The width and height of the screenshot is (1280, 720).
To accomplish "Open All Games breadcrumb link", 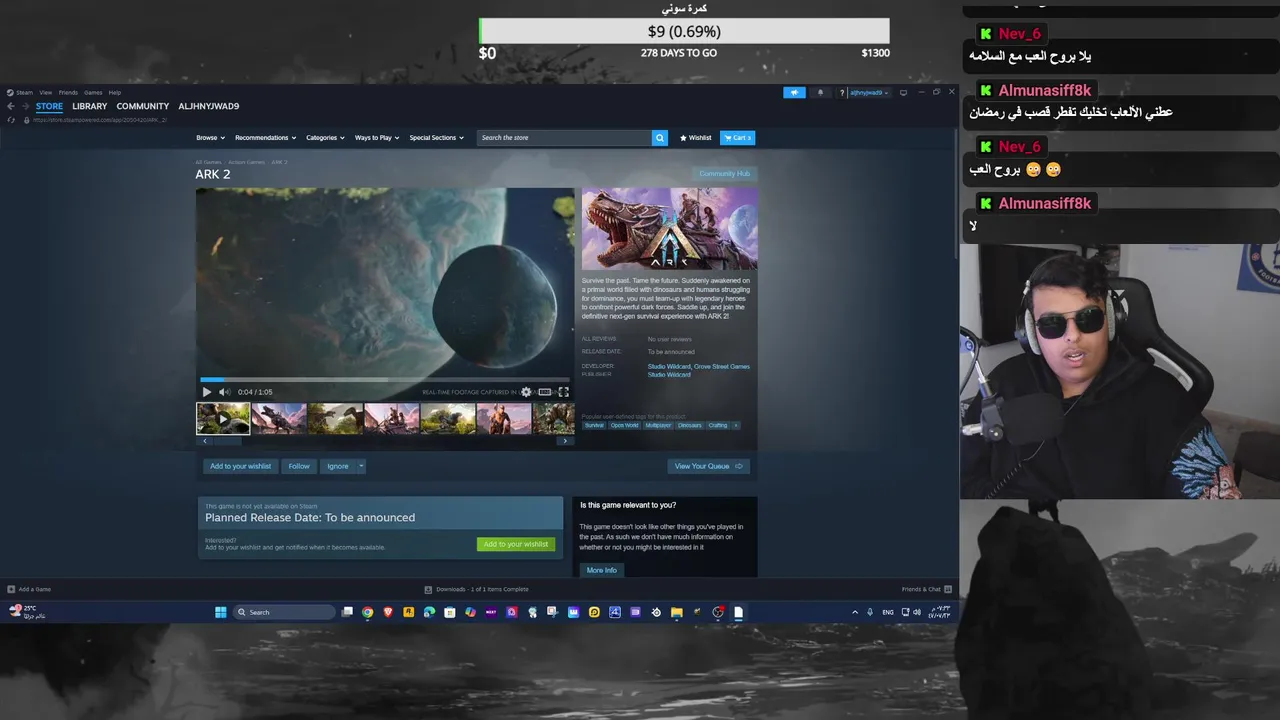I will (208, 162).
